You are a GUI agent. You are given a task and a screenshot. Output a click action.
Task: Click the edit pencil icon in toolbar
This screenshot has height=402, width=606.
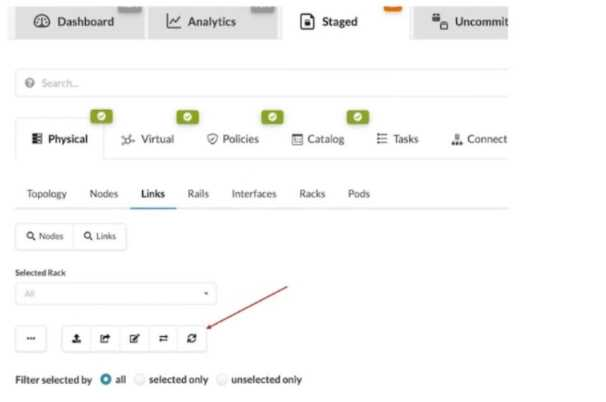click(x=134, y=339)
